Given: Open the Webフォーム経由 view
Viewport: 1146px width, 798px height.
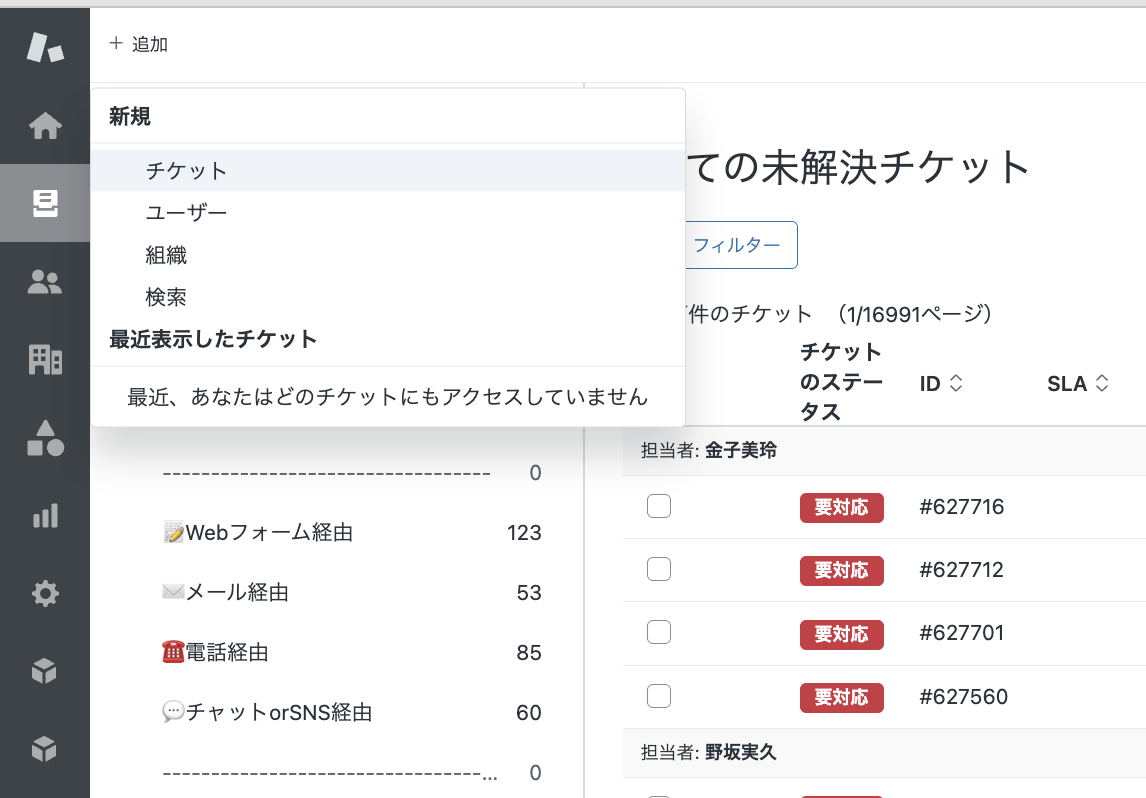Looking at the screenshot, I should 258,533.
